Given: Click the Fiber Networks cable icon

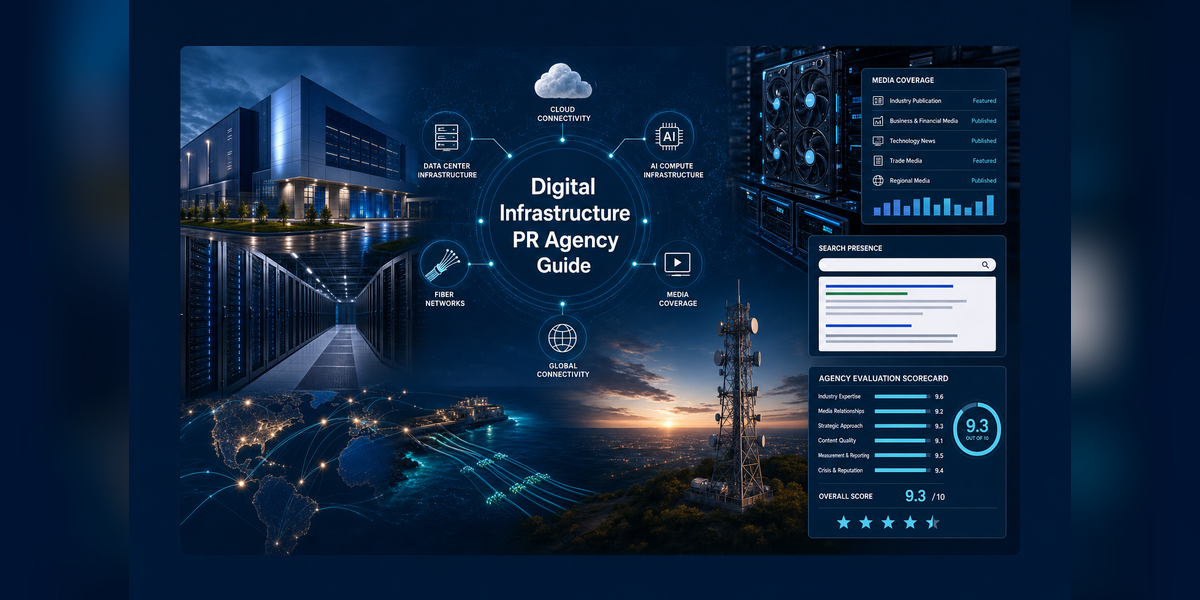Looking at the screenshot, I should pos(440,265).
